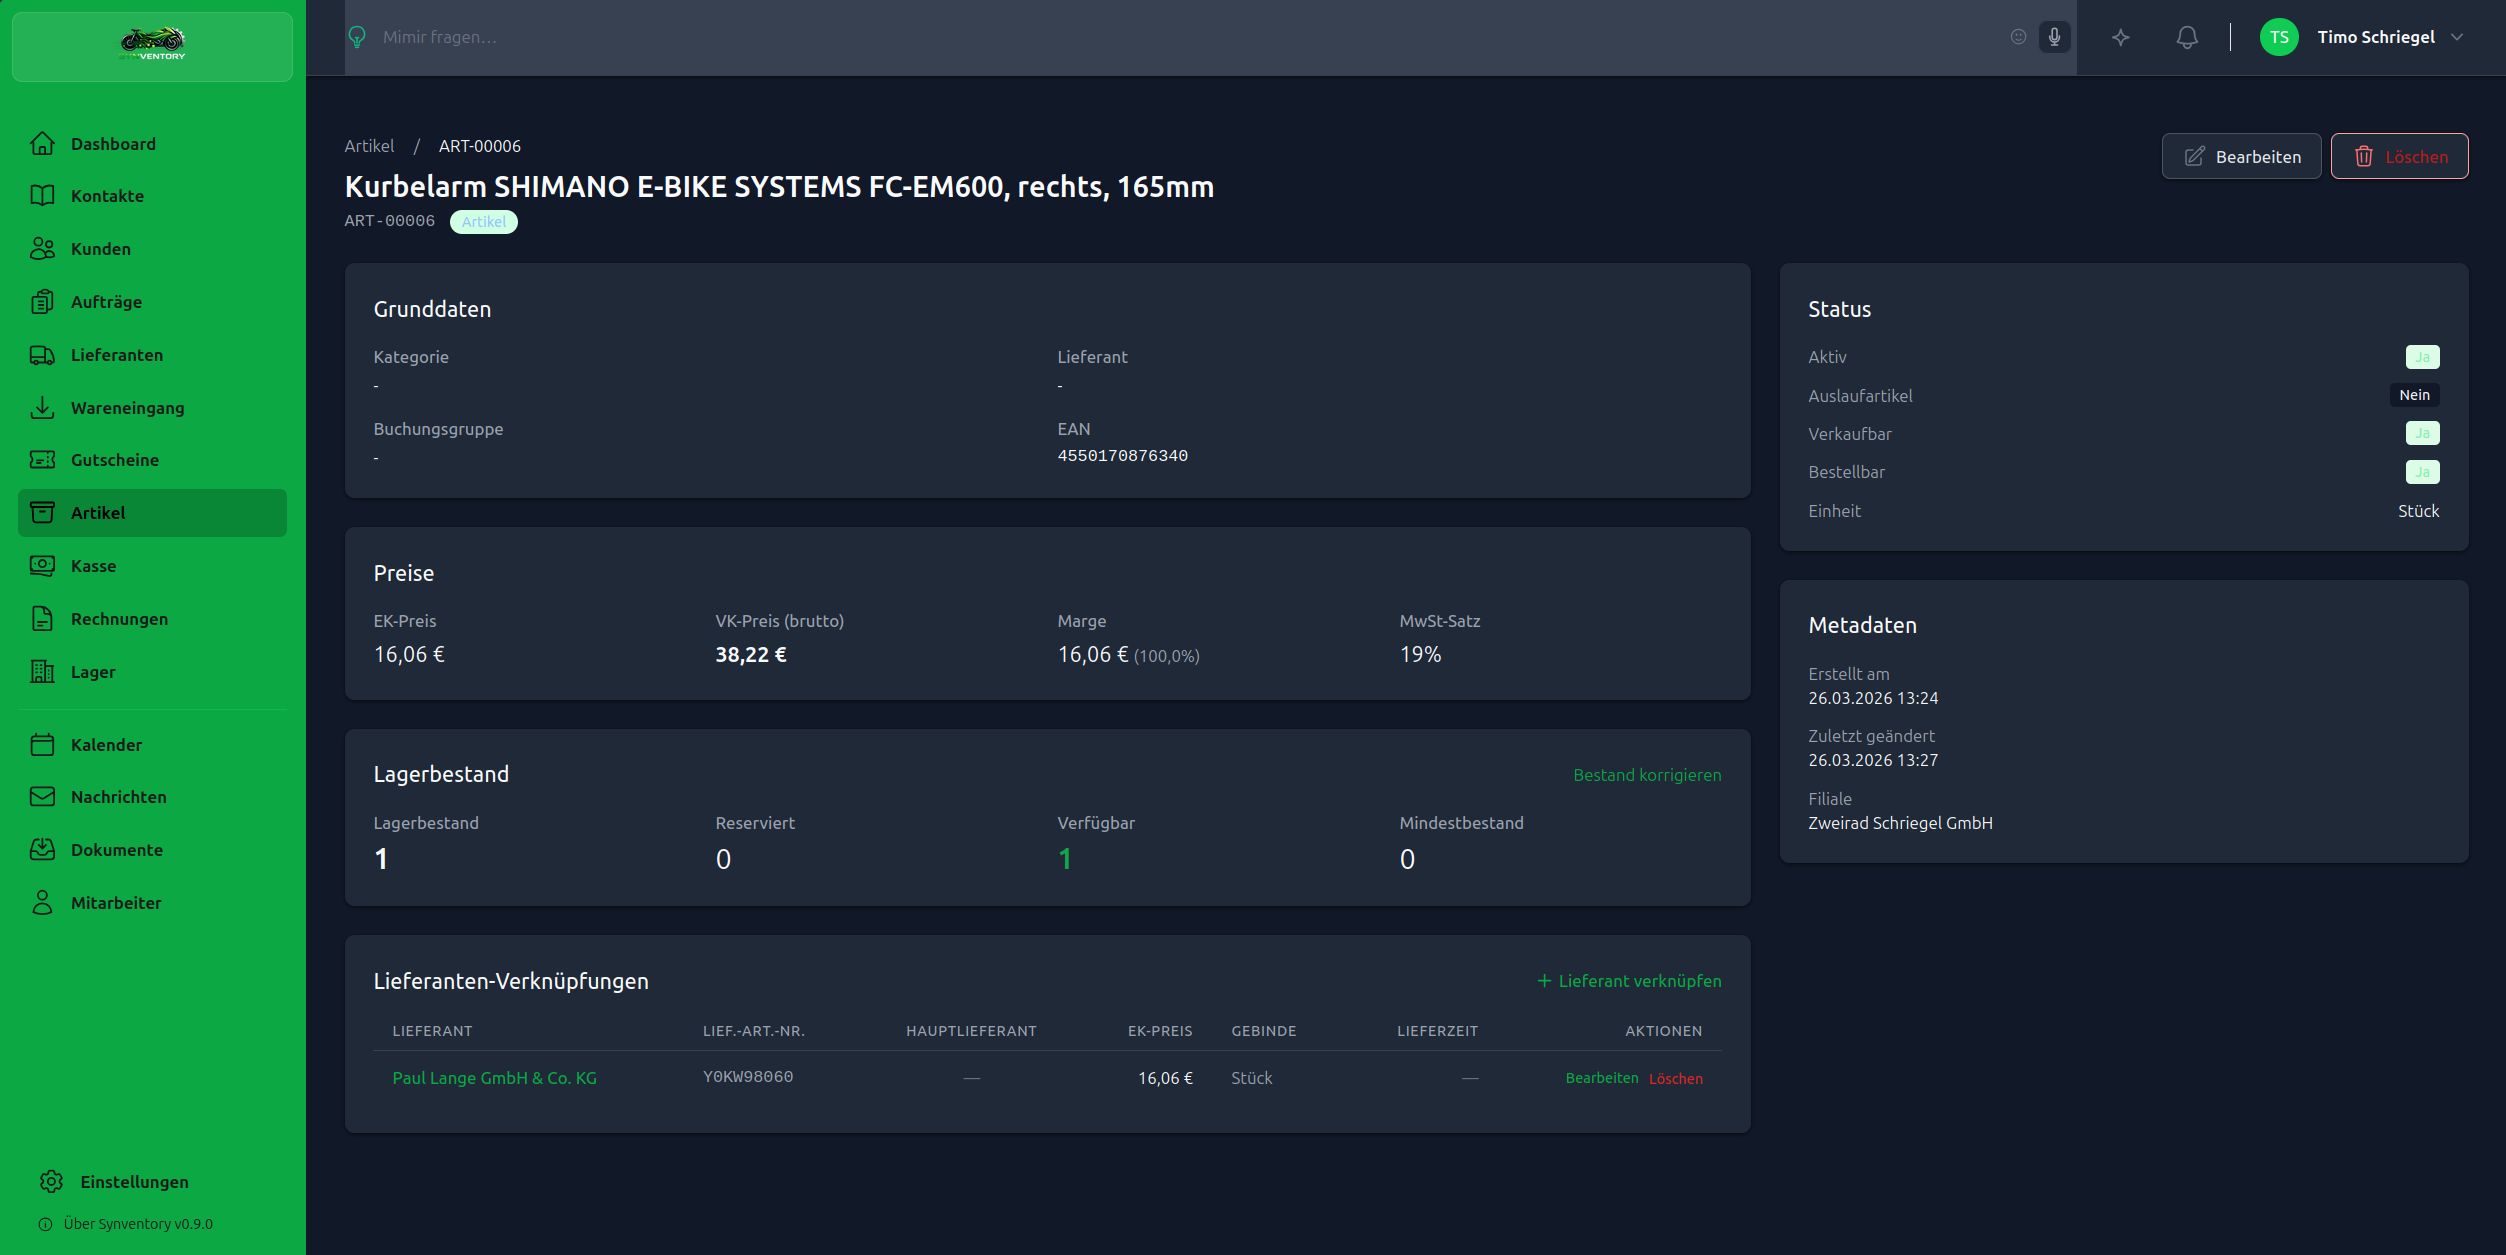This screenshot has height=1255, width=2506.
Task: Open Paul Lange GmbH & Co. KG link
Action: click(494, 1078)
